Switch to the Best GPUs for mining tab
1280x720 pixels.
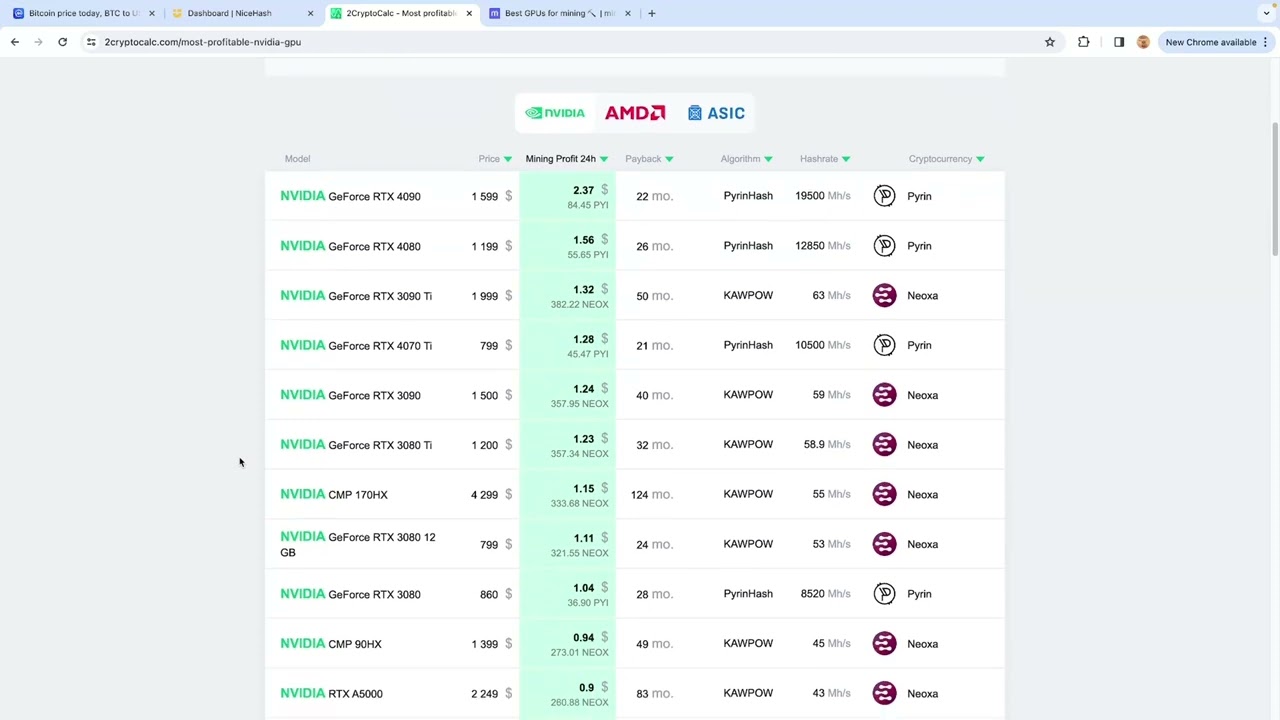coord(559,13)
